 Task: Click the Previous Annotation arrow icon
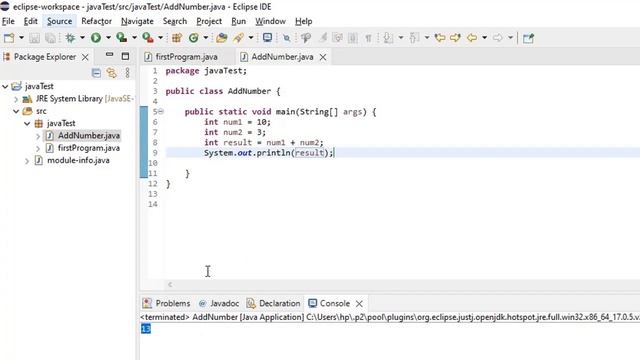414,38
